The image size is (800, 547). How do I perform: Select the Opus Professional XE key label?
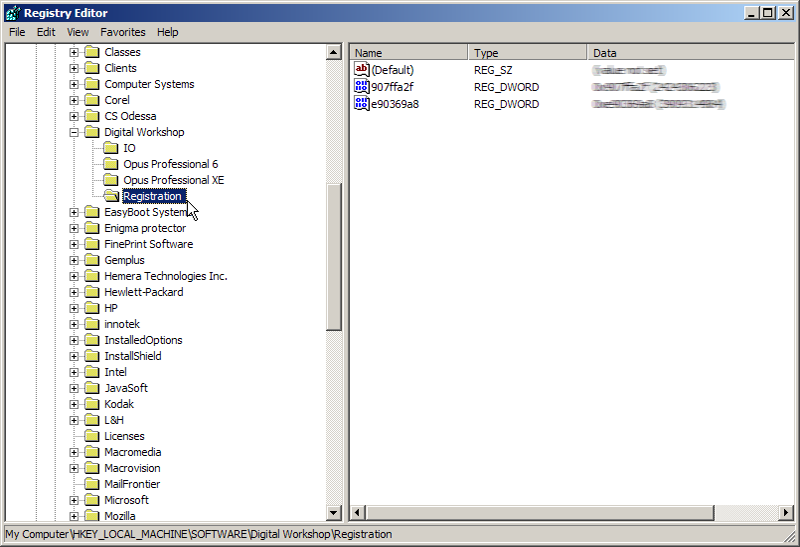[173, 180]
